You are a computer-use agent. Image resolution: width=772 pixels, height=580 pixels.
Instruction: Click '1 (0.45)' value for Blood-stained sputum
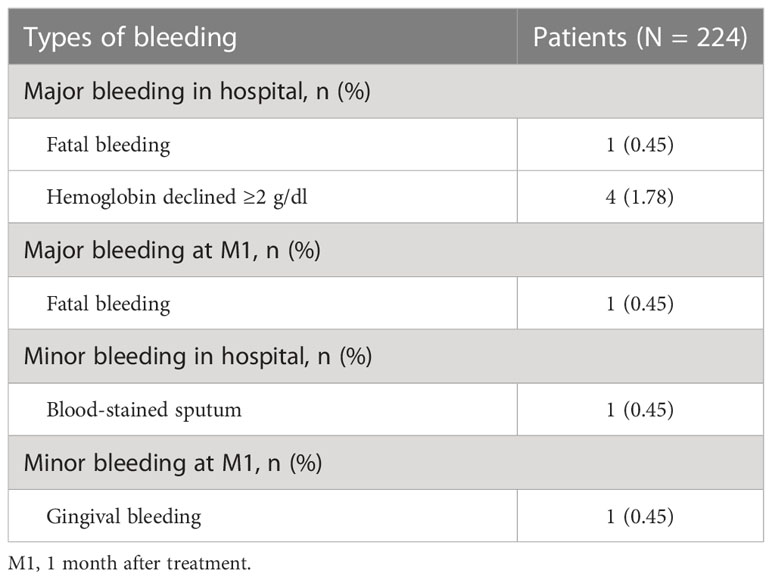pos(640,410)
